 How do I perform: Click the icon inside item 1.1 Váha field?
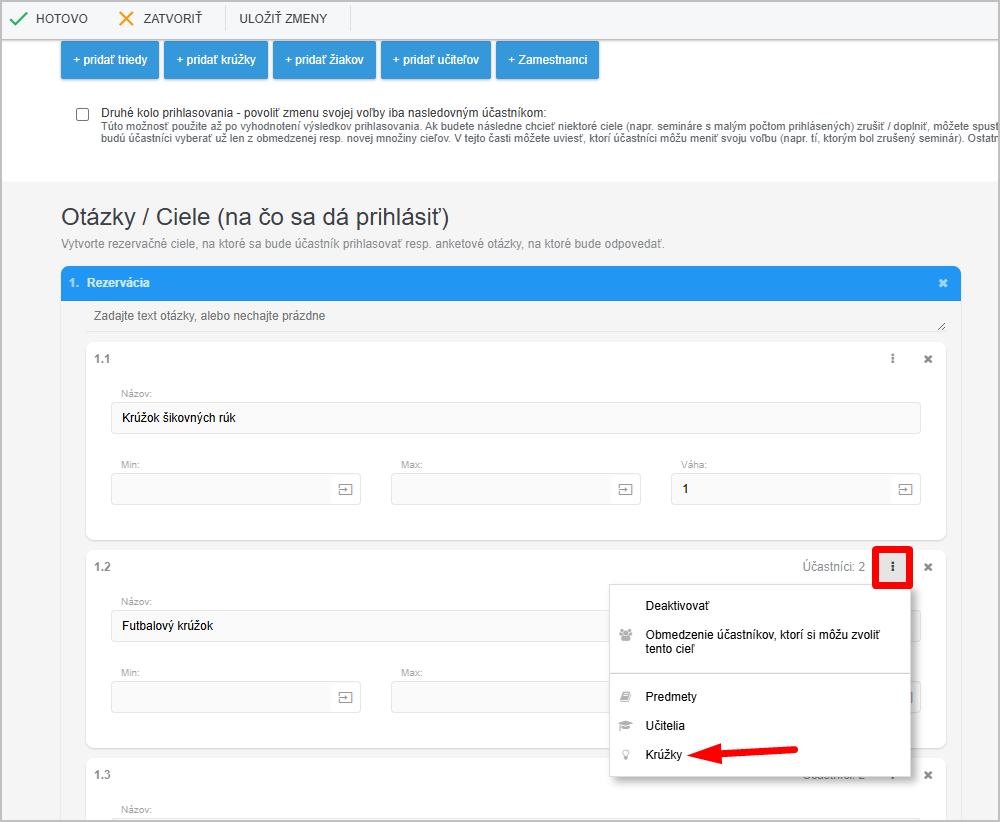pyautogui.click(x=905, y=490)
